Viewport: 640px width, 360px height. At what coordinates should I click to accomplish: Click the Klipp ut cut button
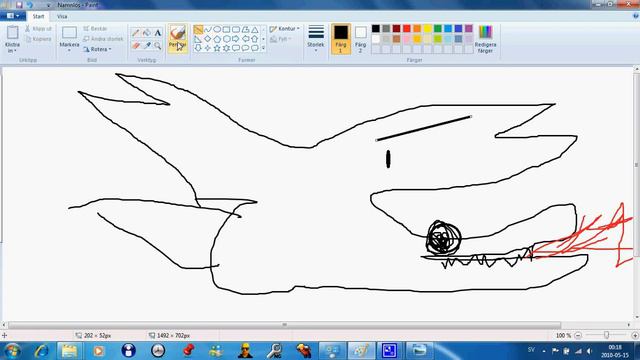(38, 29)
